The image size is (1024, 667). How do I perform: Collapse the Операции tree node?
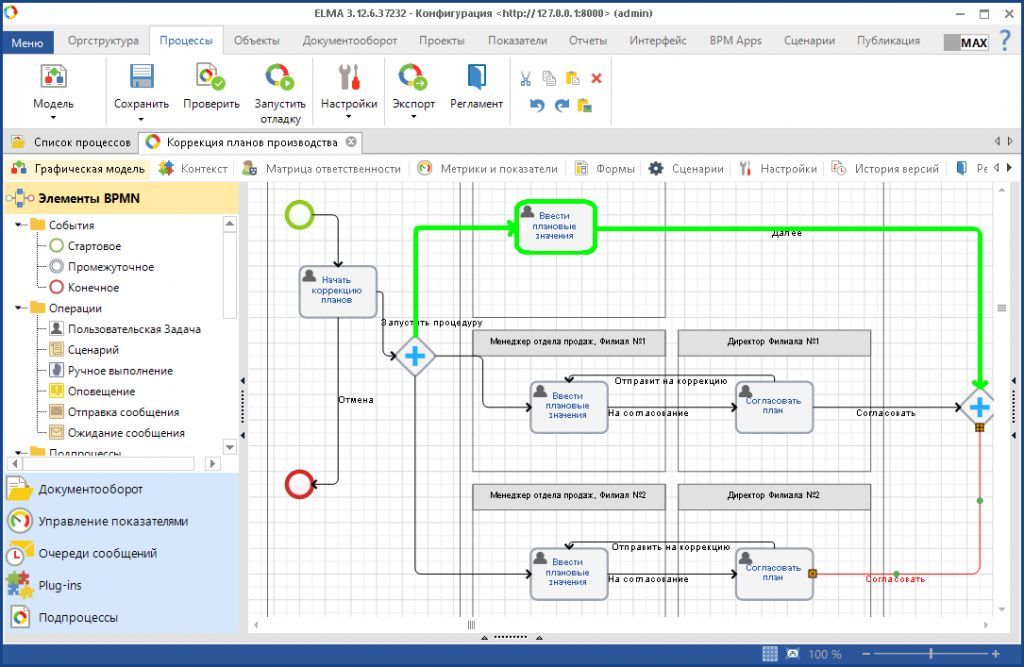19,308
